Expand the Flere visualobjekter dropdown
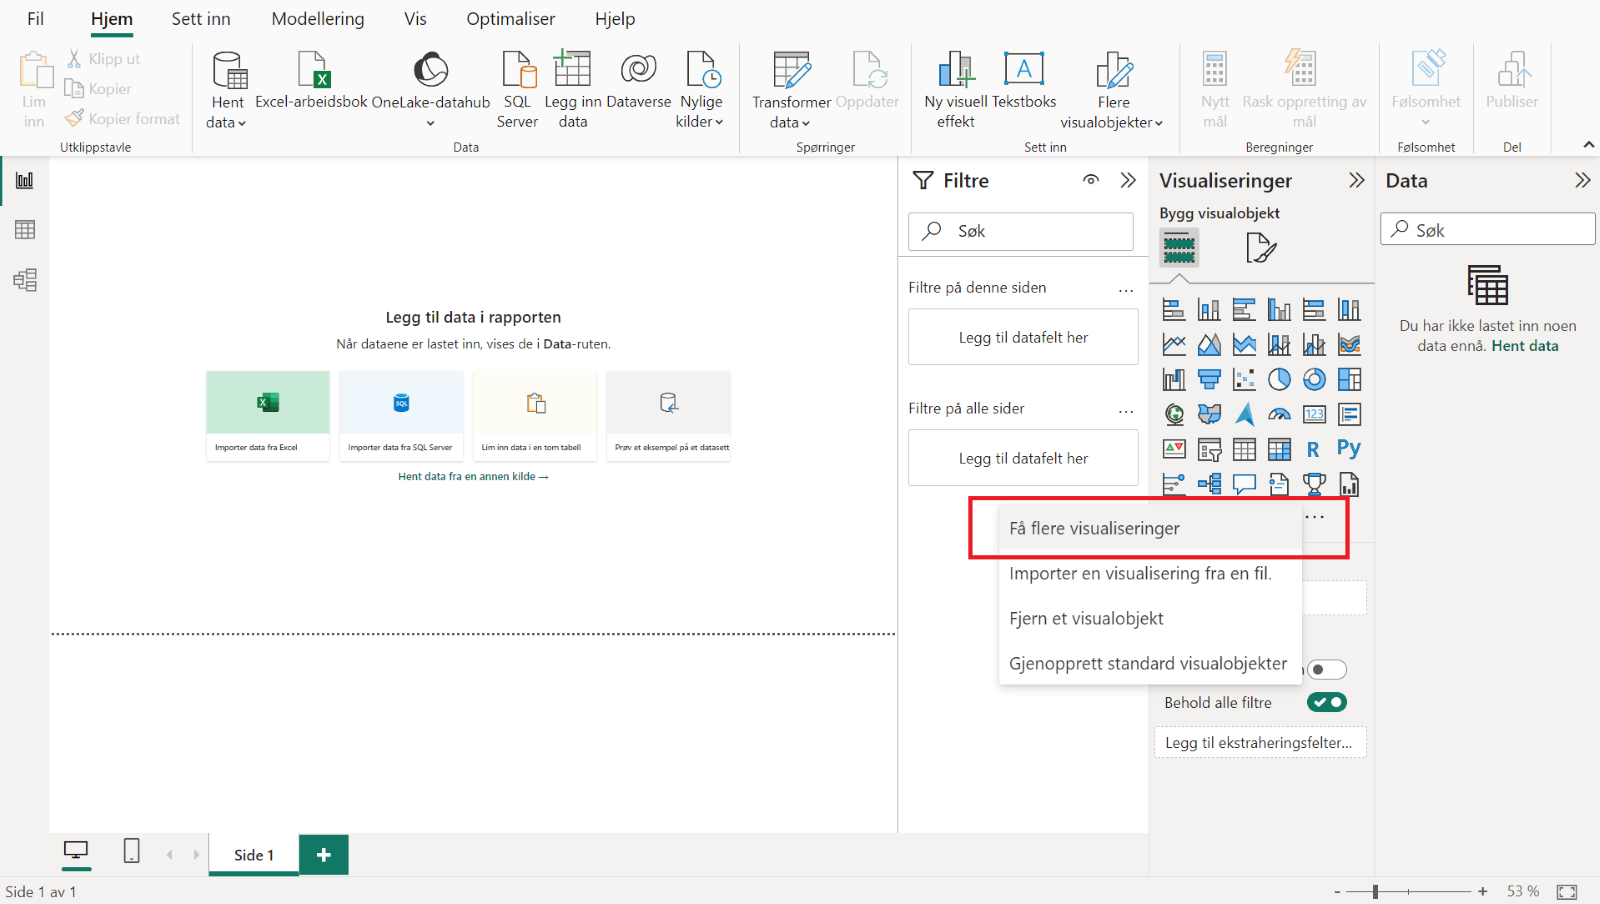 (1112, 122)
